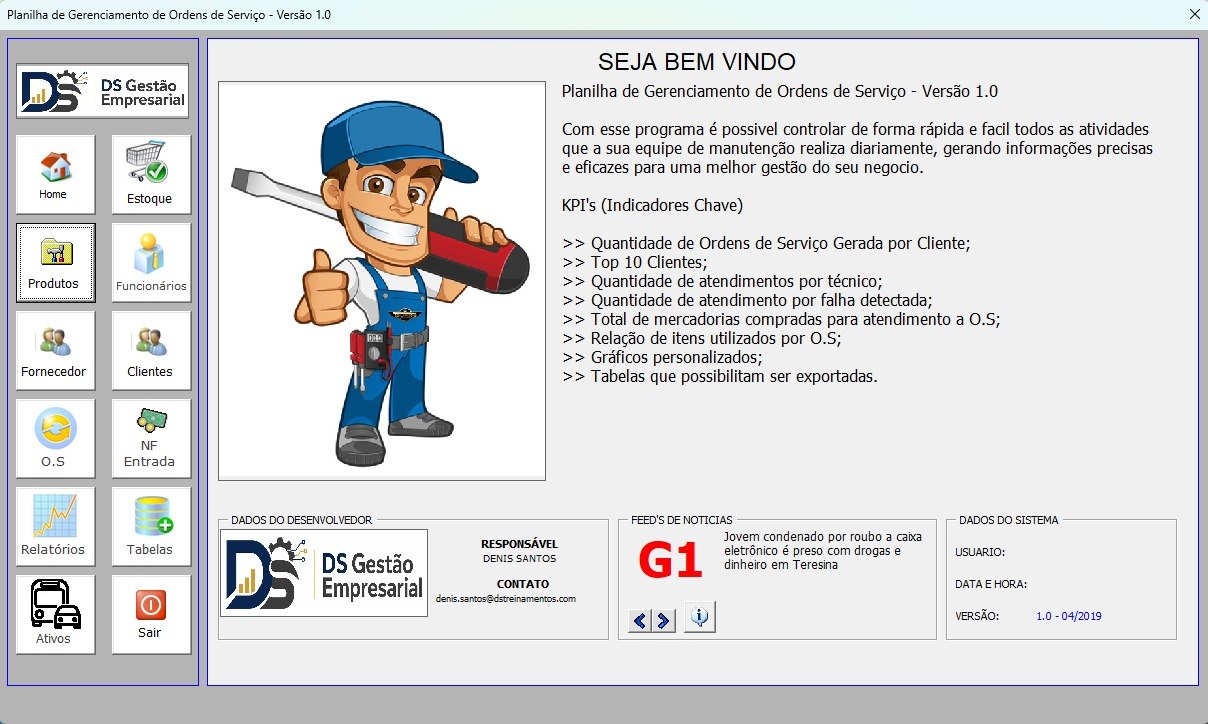
Task: Open the Estoque shopping cart icon
Action: (x=151, y=174)
